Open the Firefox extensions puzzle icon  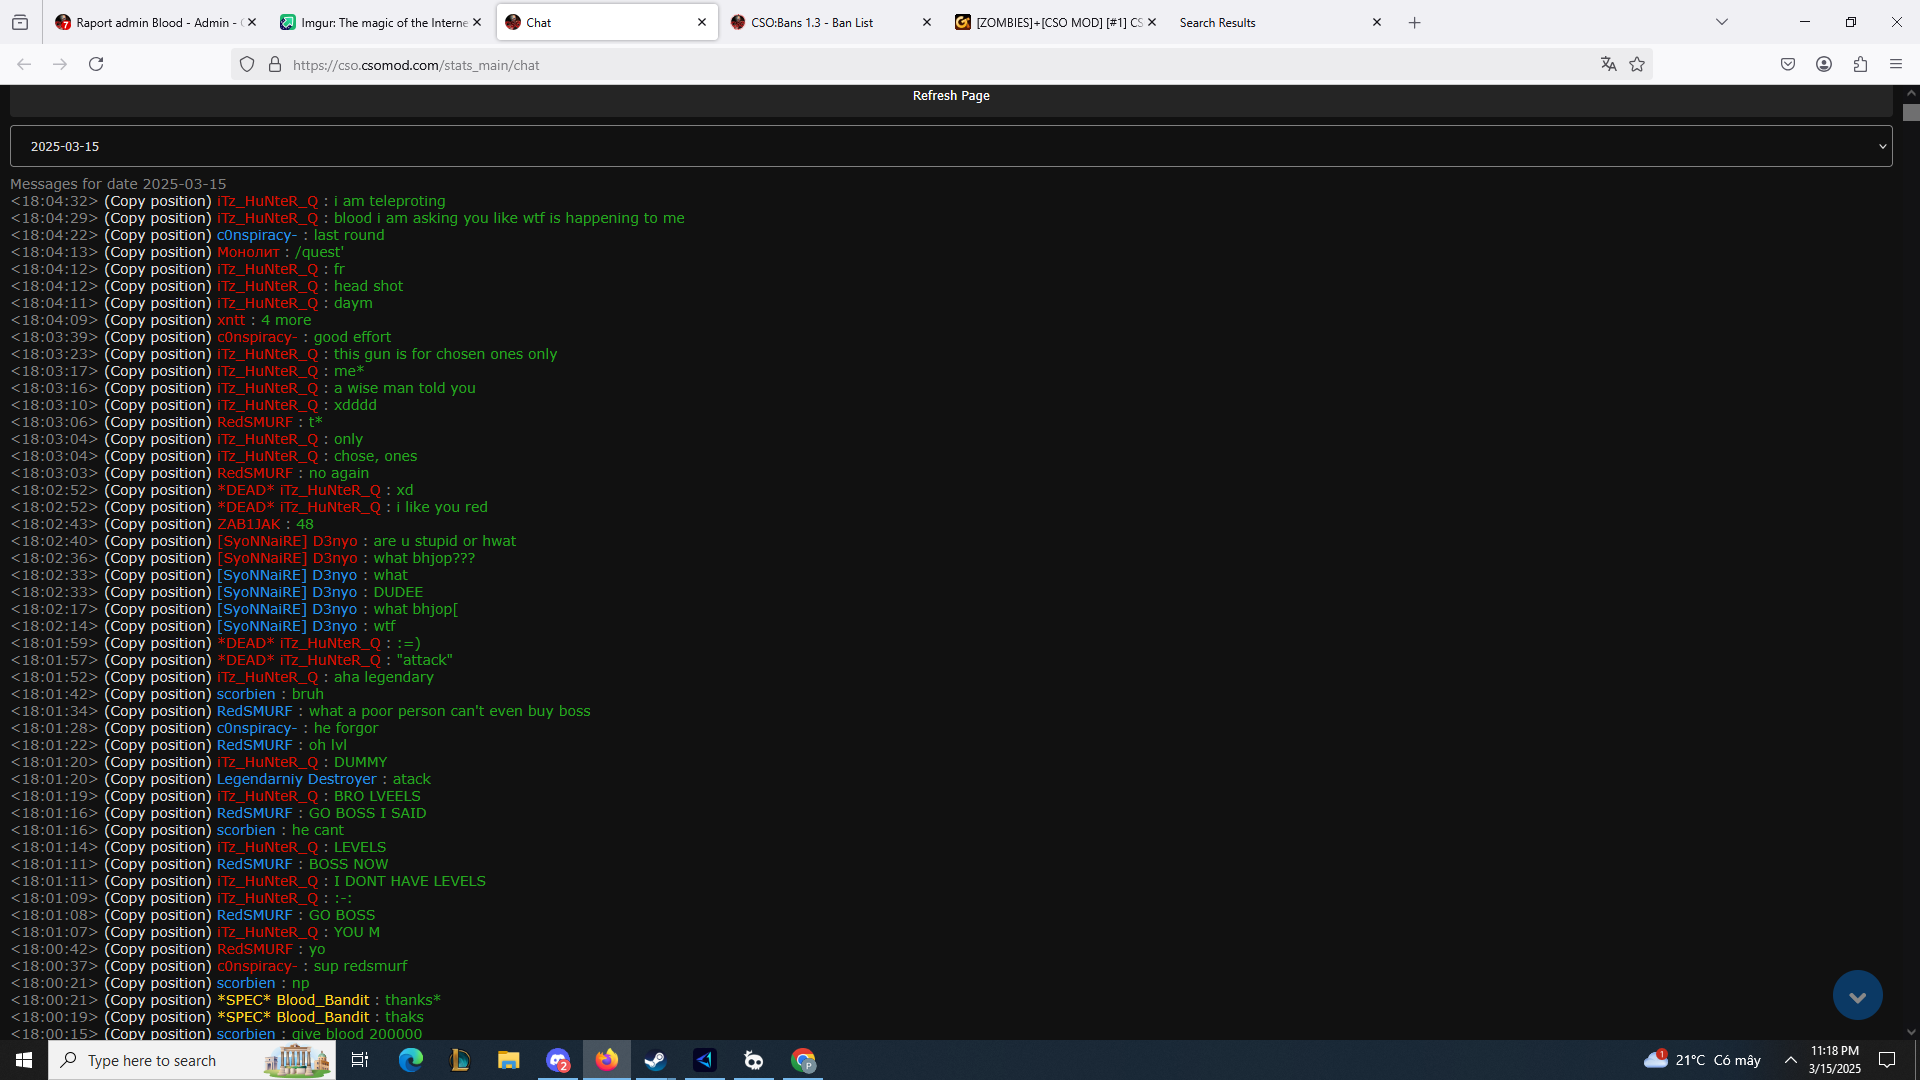1860,64
